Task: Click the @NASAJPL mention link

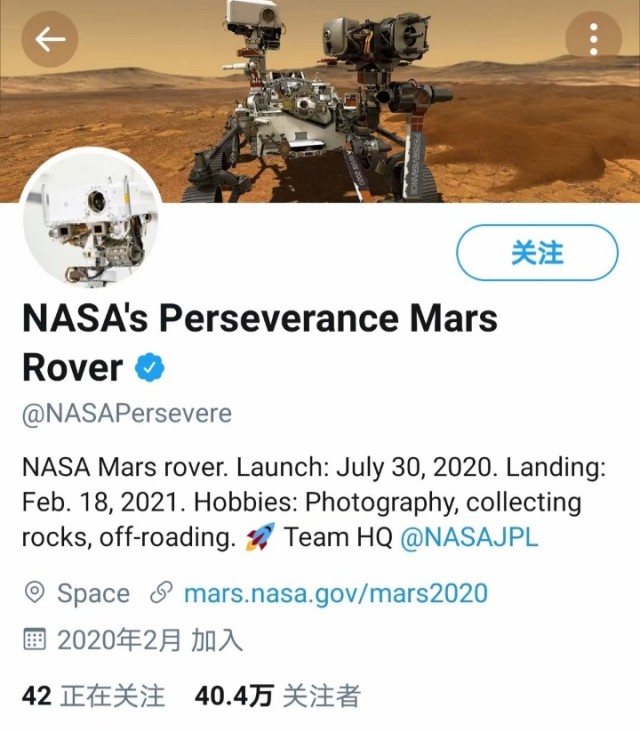Action: [469, 537]
